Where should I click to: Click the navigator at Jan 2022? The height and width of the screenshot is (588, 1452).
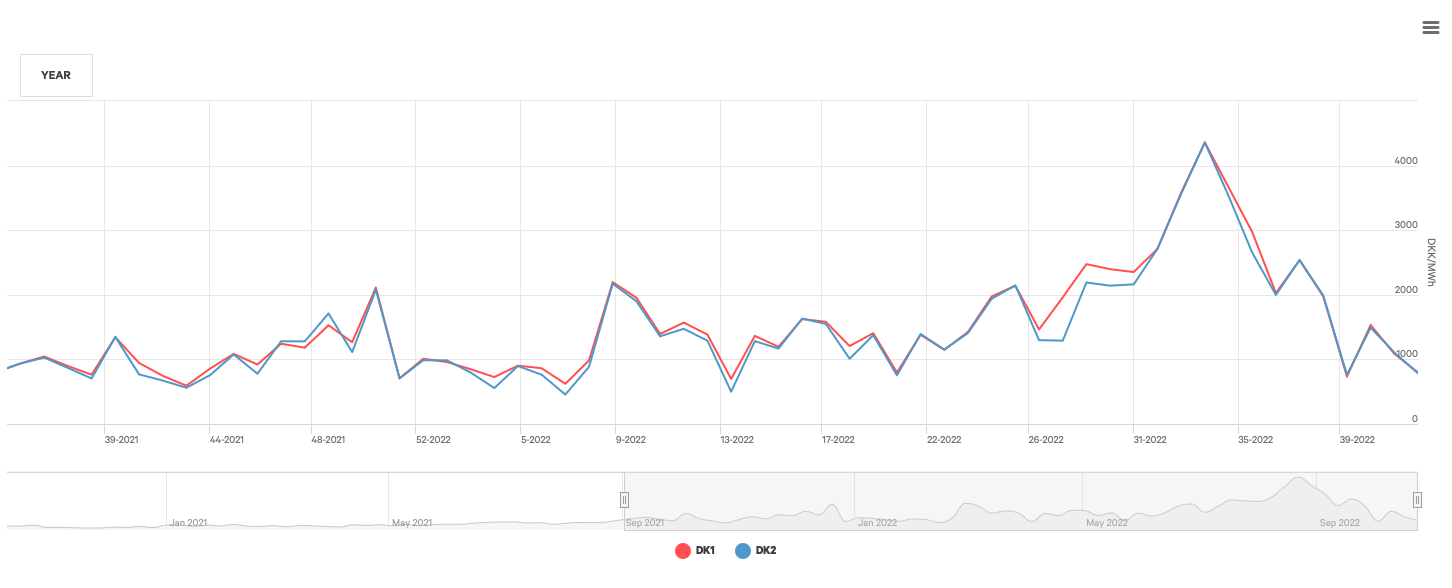(877, 522)
